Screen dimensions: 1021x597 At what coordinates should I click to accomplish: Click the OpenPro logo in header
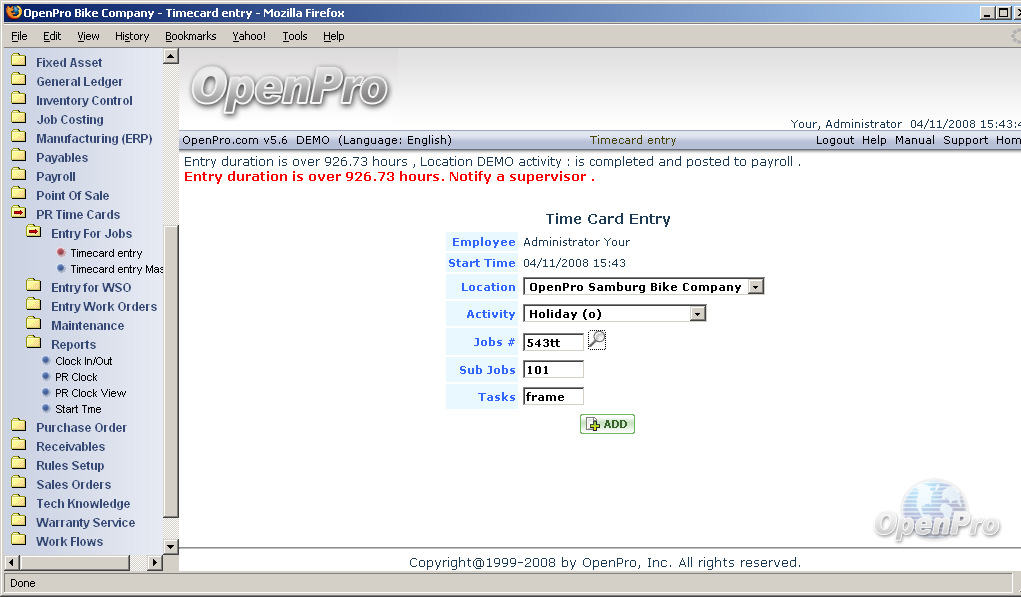[289, 88]
